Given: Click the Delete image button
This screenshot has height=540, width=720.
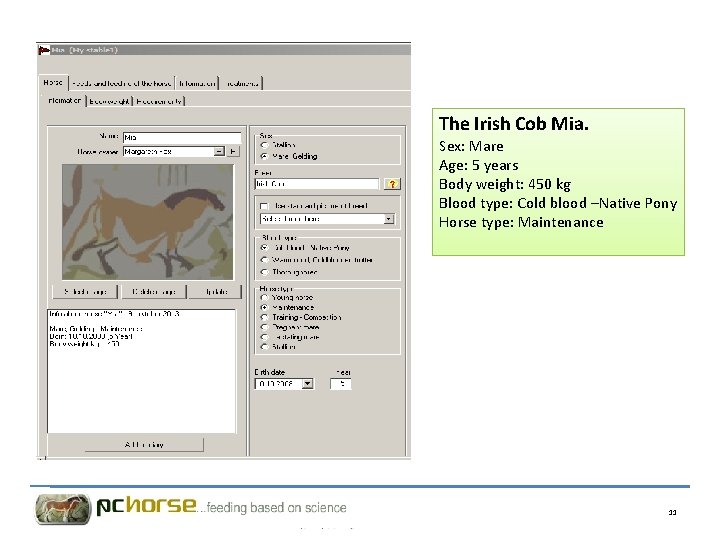Looking at the screenshot, I should (x=154, y=292).
